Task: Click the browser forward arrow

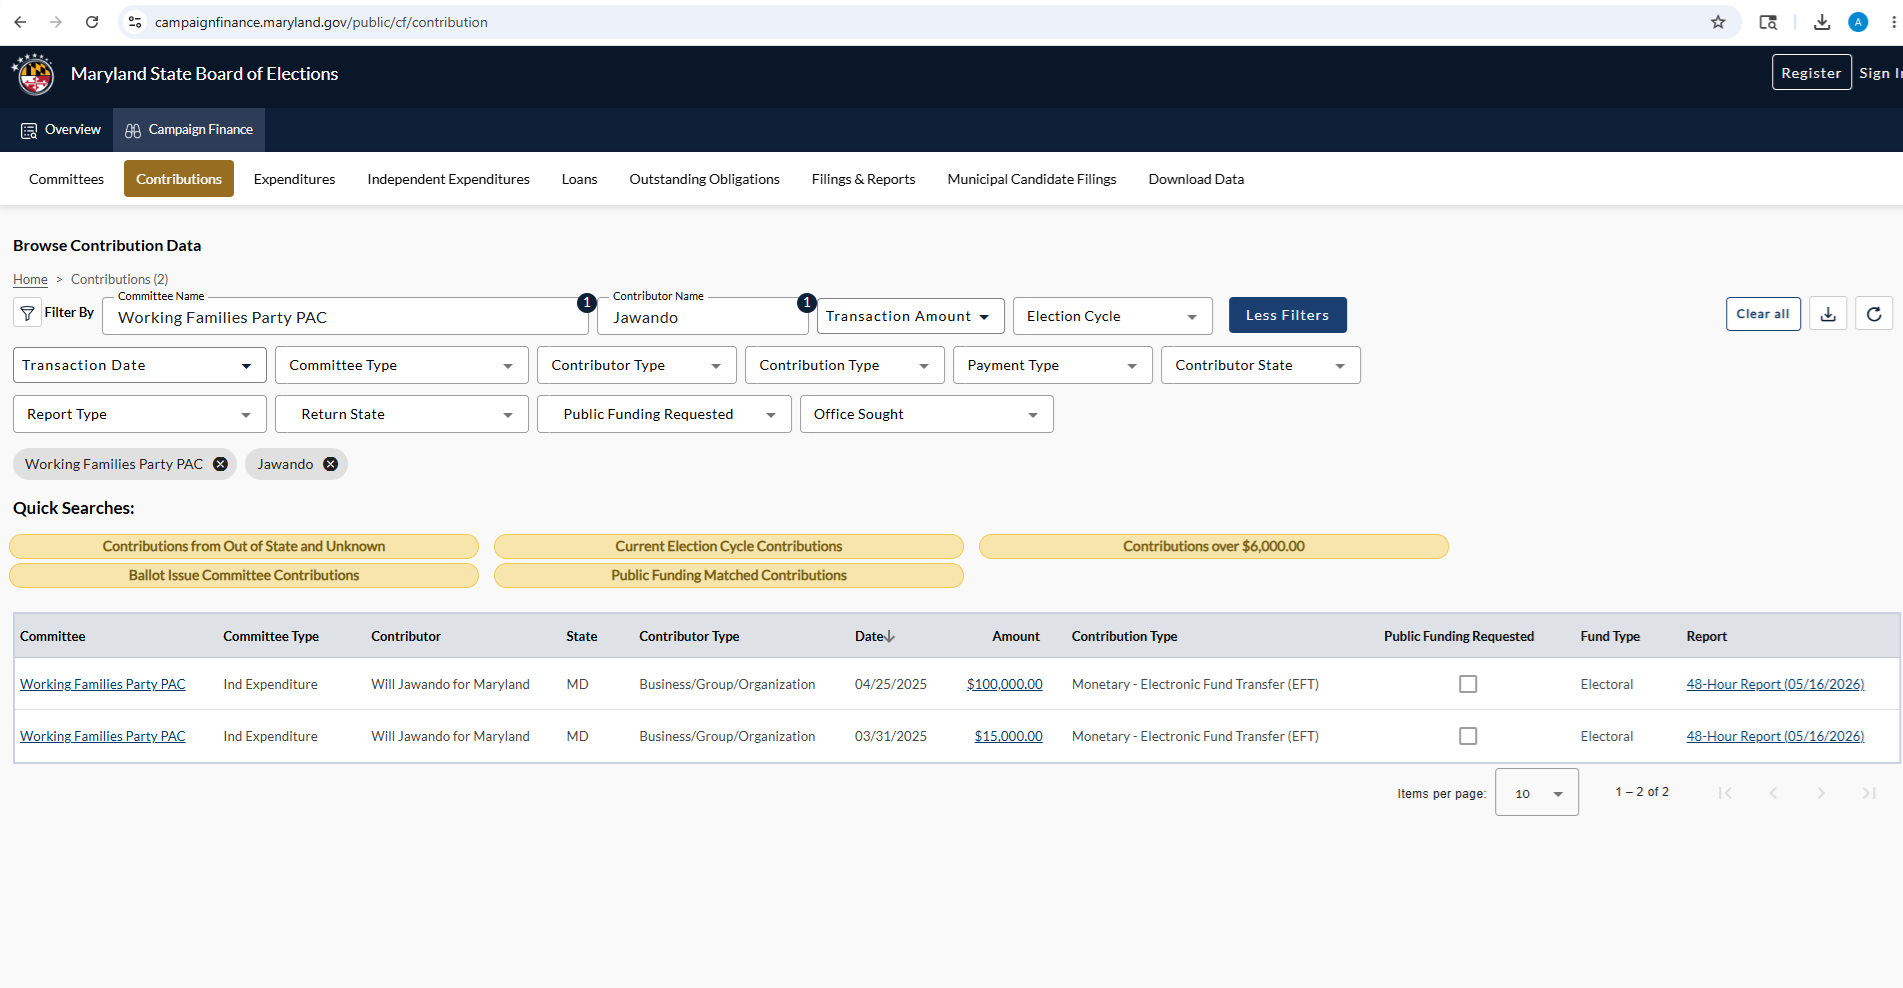Action: [56, 22]
